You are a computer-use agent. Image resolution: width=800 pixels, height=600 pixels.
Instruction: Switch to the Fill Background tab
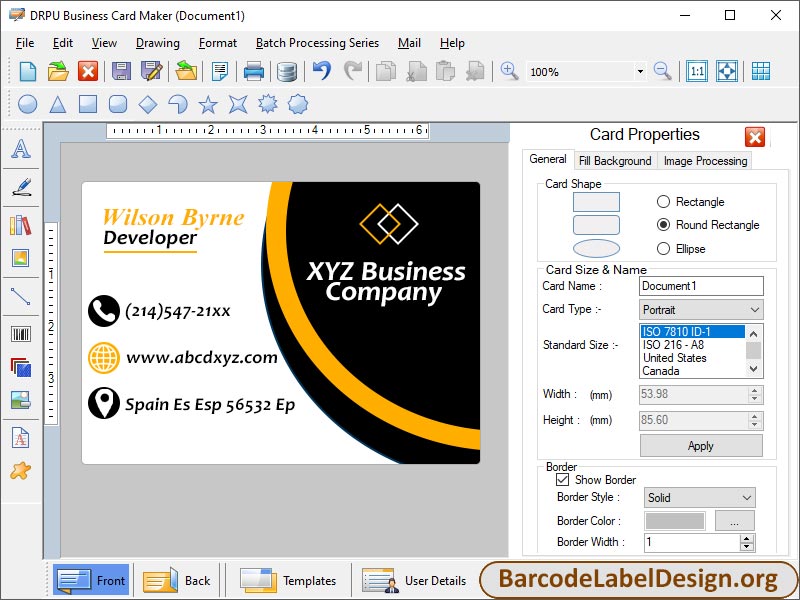pyautogui.click(x=615, y=160)
